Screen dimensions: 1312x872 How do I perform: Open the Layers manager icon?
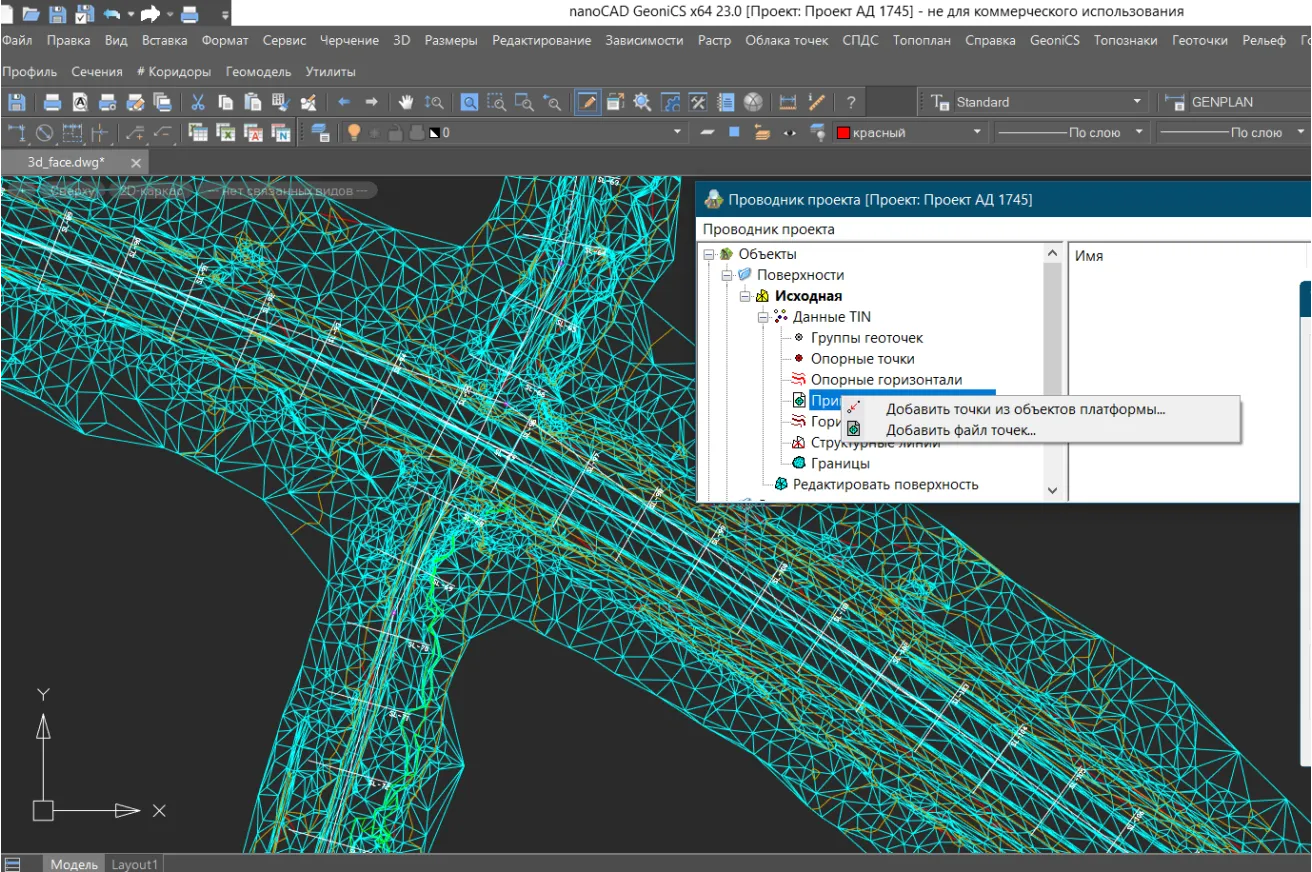point(320,132)
